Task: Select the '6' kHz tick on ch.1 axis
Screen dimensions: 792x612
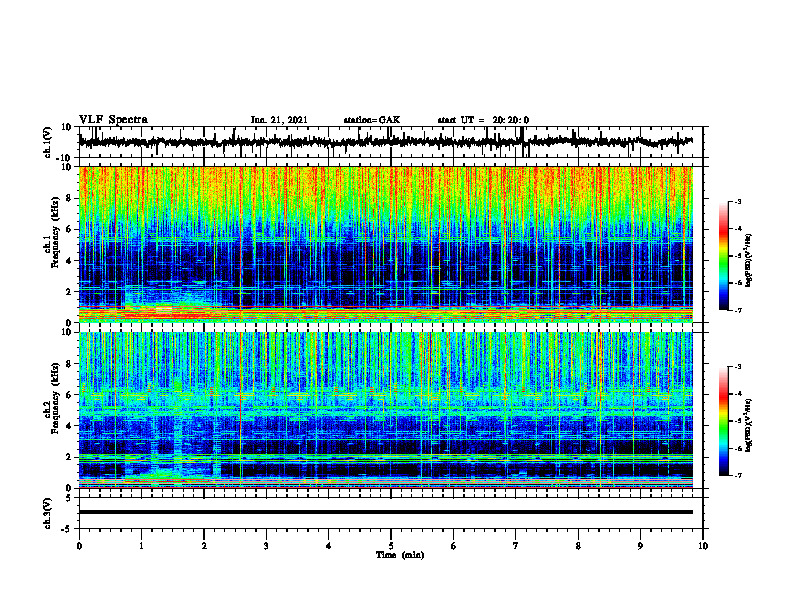Action: click(x=69, y=229)
